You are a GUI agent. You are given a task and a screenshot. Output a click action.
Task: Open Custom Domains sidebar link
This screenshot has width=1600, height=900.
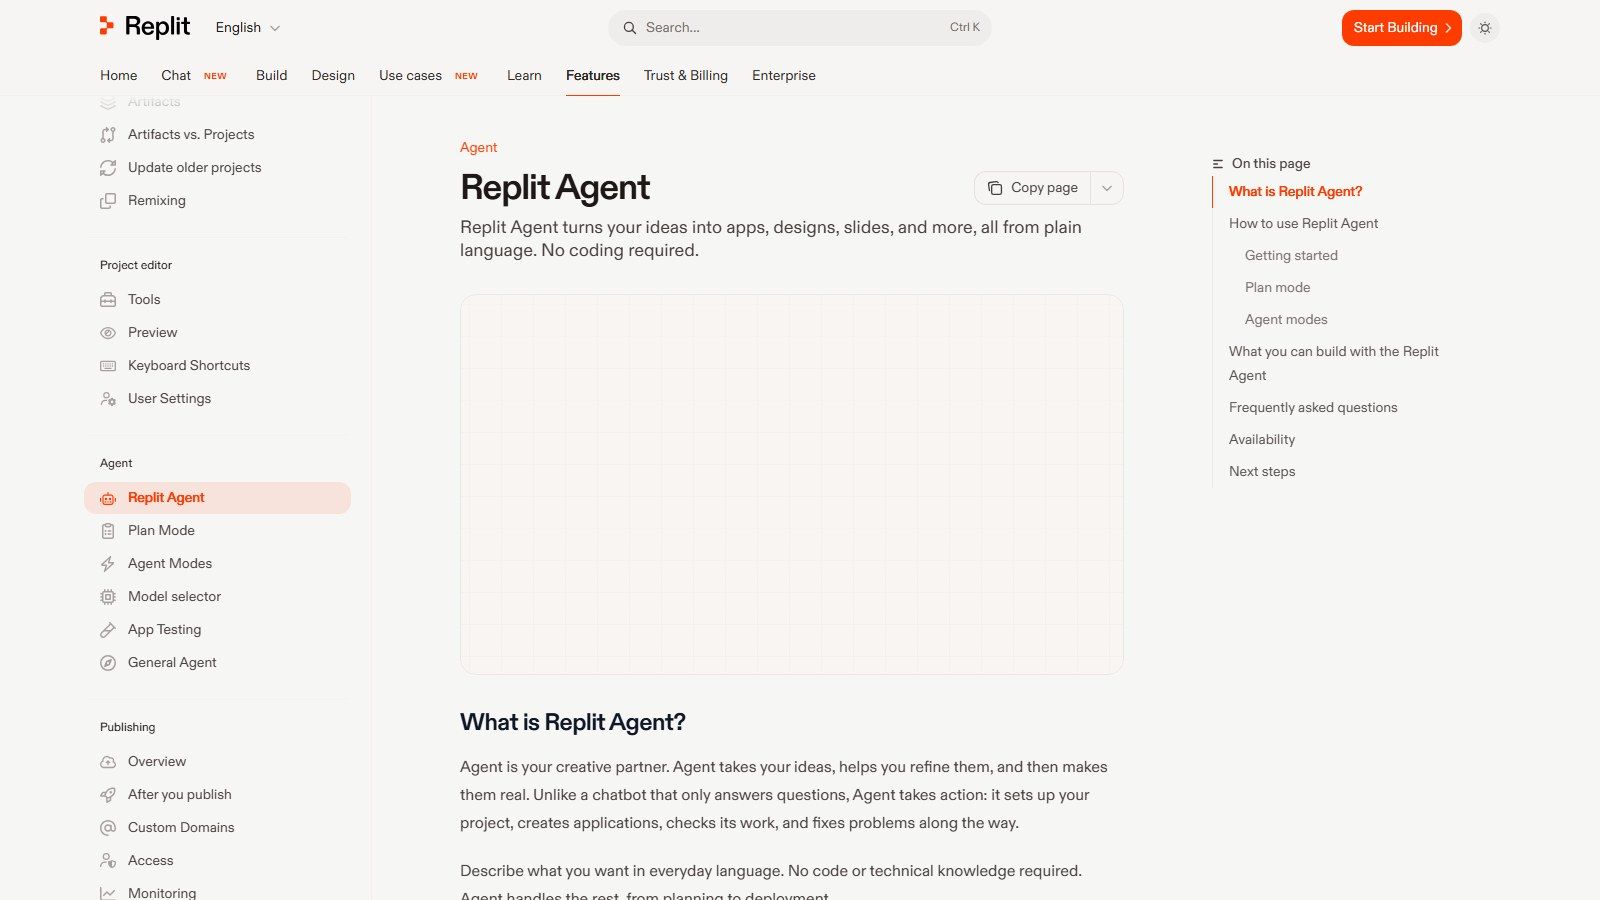coord(218,828)
